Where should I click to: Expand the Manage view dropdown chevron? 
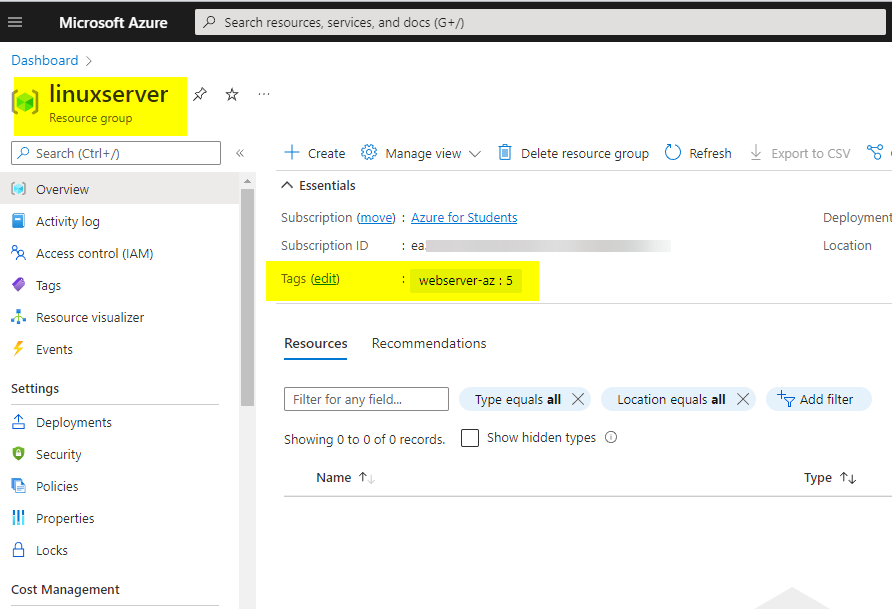point(475,154)
